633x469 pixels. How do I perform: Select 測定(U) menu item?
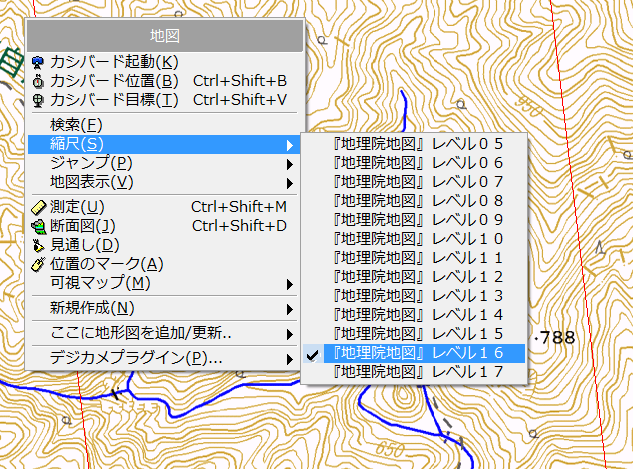[x=164, y=207]
